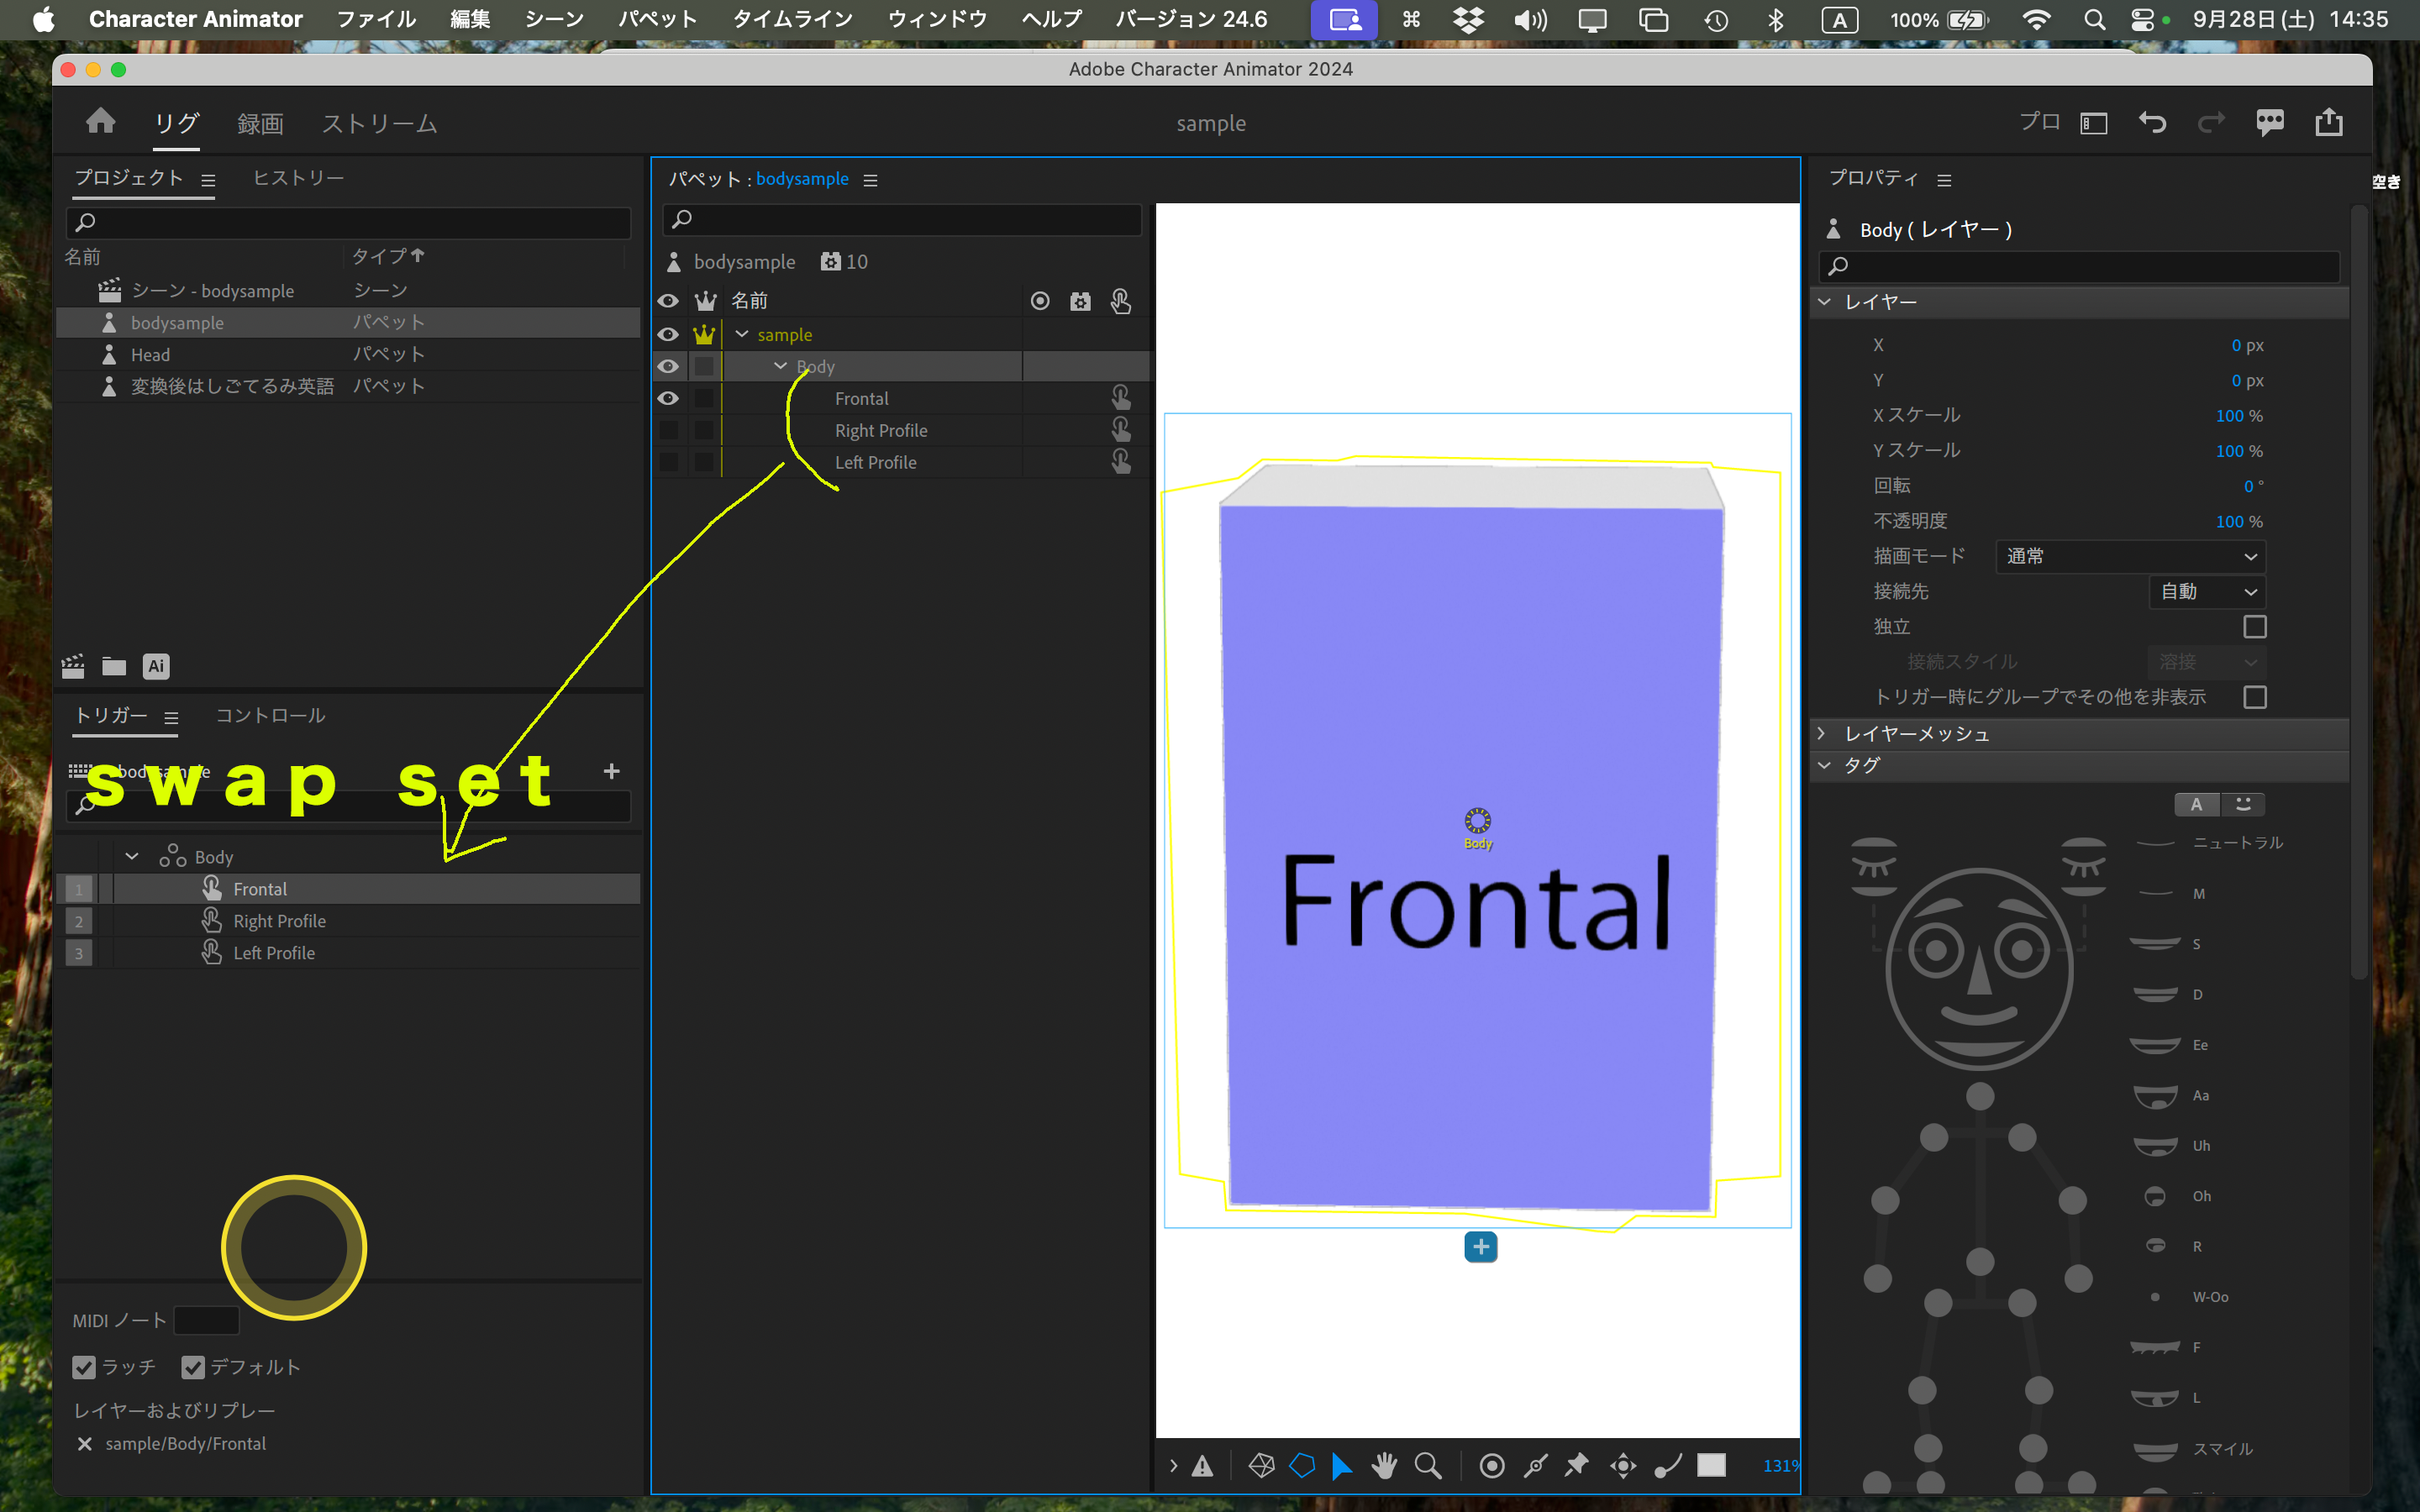Click the warning icon in scene toolbar
This screenshot has width=2420, height=1512.
[x=1203, y=1466]
